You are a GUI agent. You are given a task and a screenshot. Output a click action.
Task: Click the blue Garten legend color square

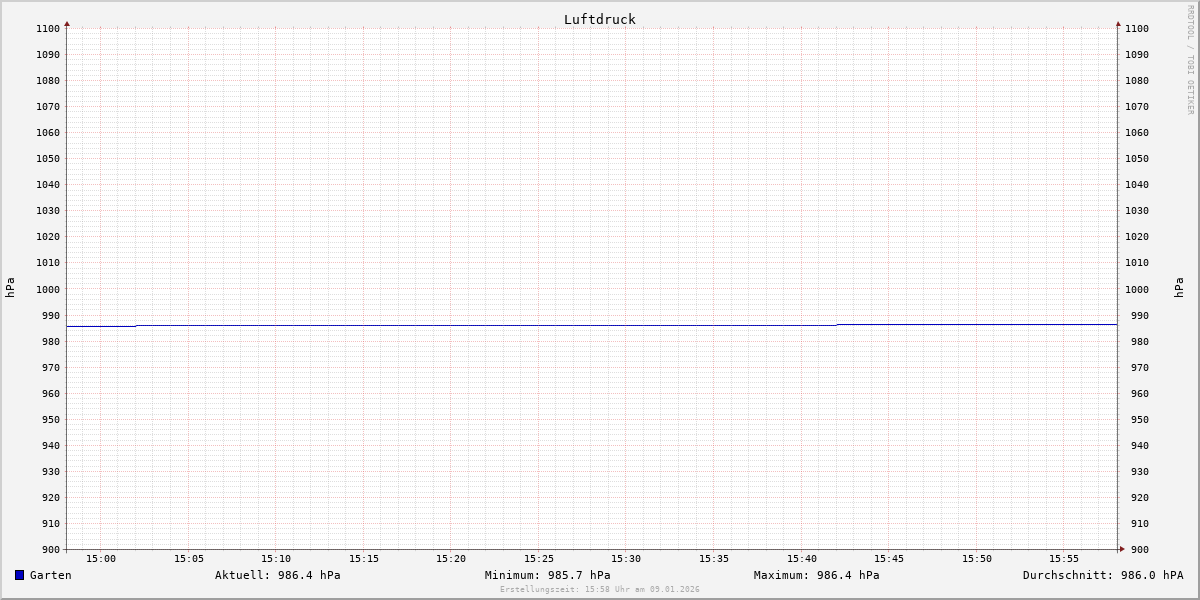pyautogui.click(x=19, y=575)
